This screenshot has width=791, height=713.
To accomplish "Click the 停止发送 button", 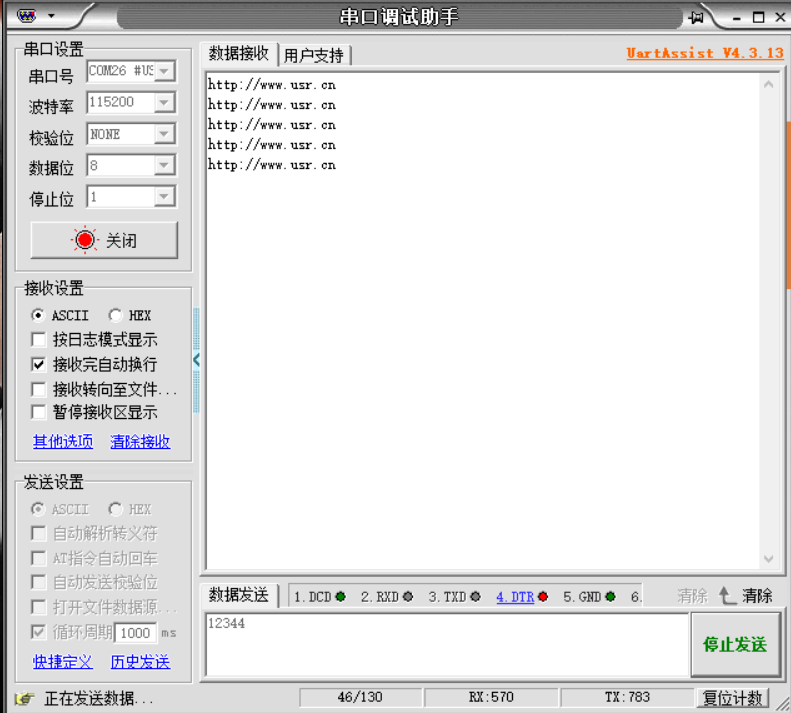I will pos(736,644).
